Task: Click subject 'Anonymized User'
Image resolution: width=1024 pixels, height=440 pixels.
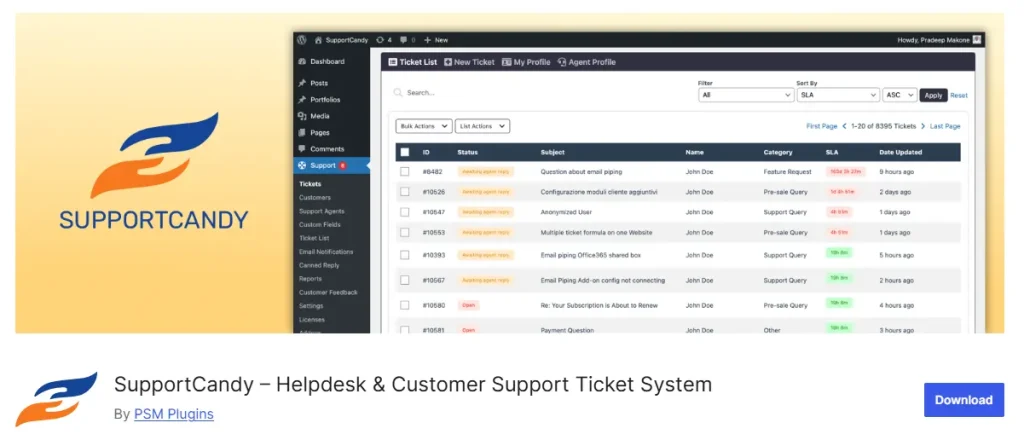Action: pyautogui.click(x=564, y=212)
